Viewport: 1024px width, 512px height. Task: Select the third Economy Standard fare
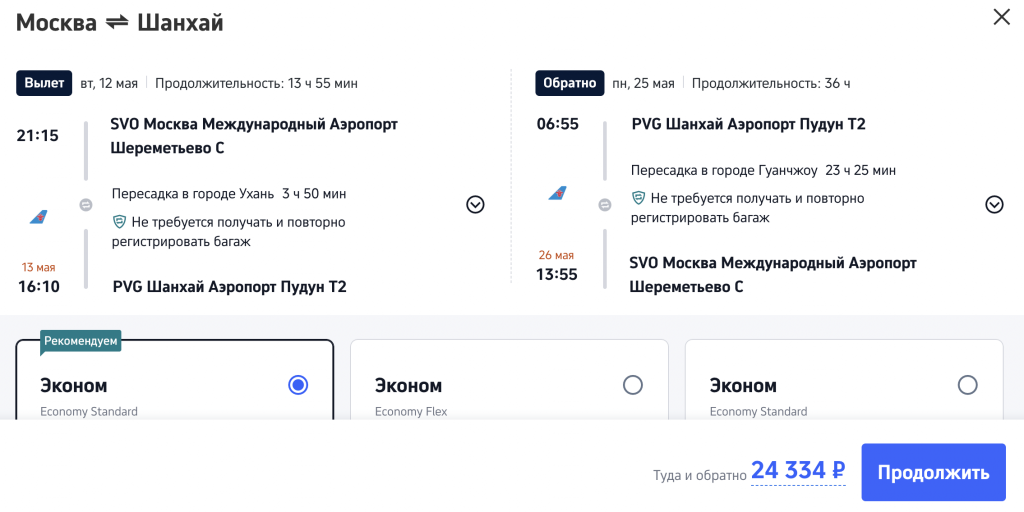[967, 385]
